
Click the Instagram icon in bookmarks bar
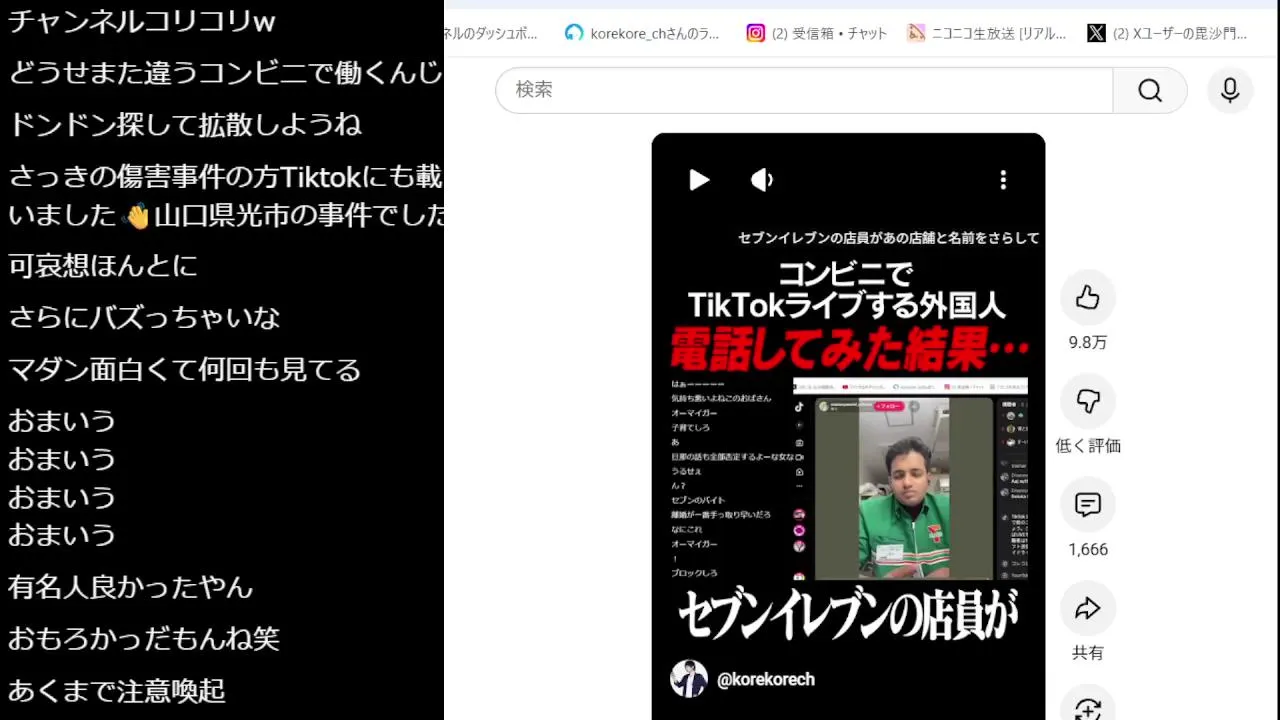click(756, 33)
